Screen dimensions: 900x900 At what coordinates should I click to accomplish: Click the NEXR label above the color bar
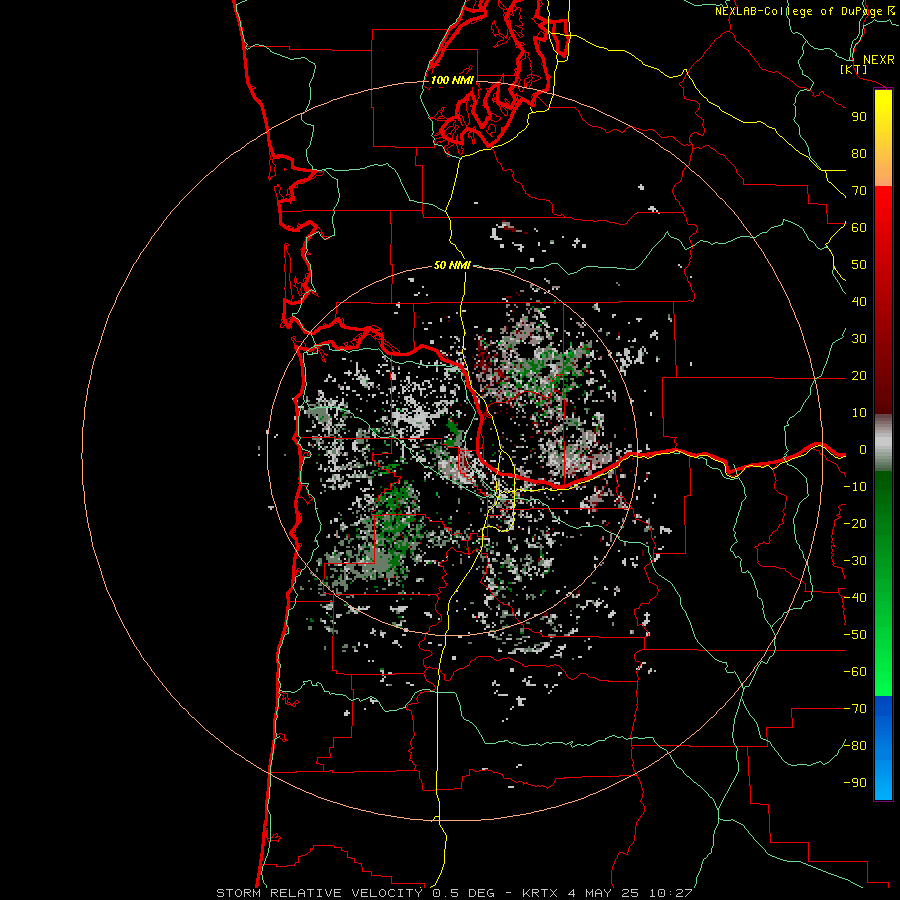[x=879, y=60]
